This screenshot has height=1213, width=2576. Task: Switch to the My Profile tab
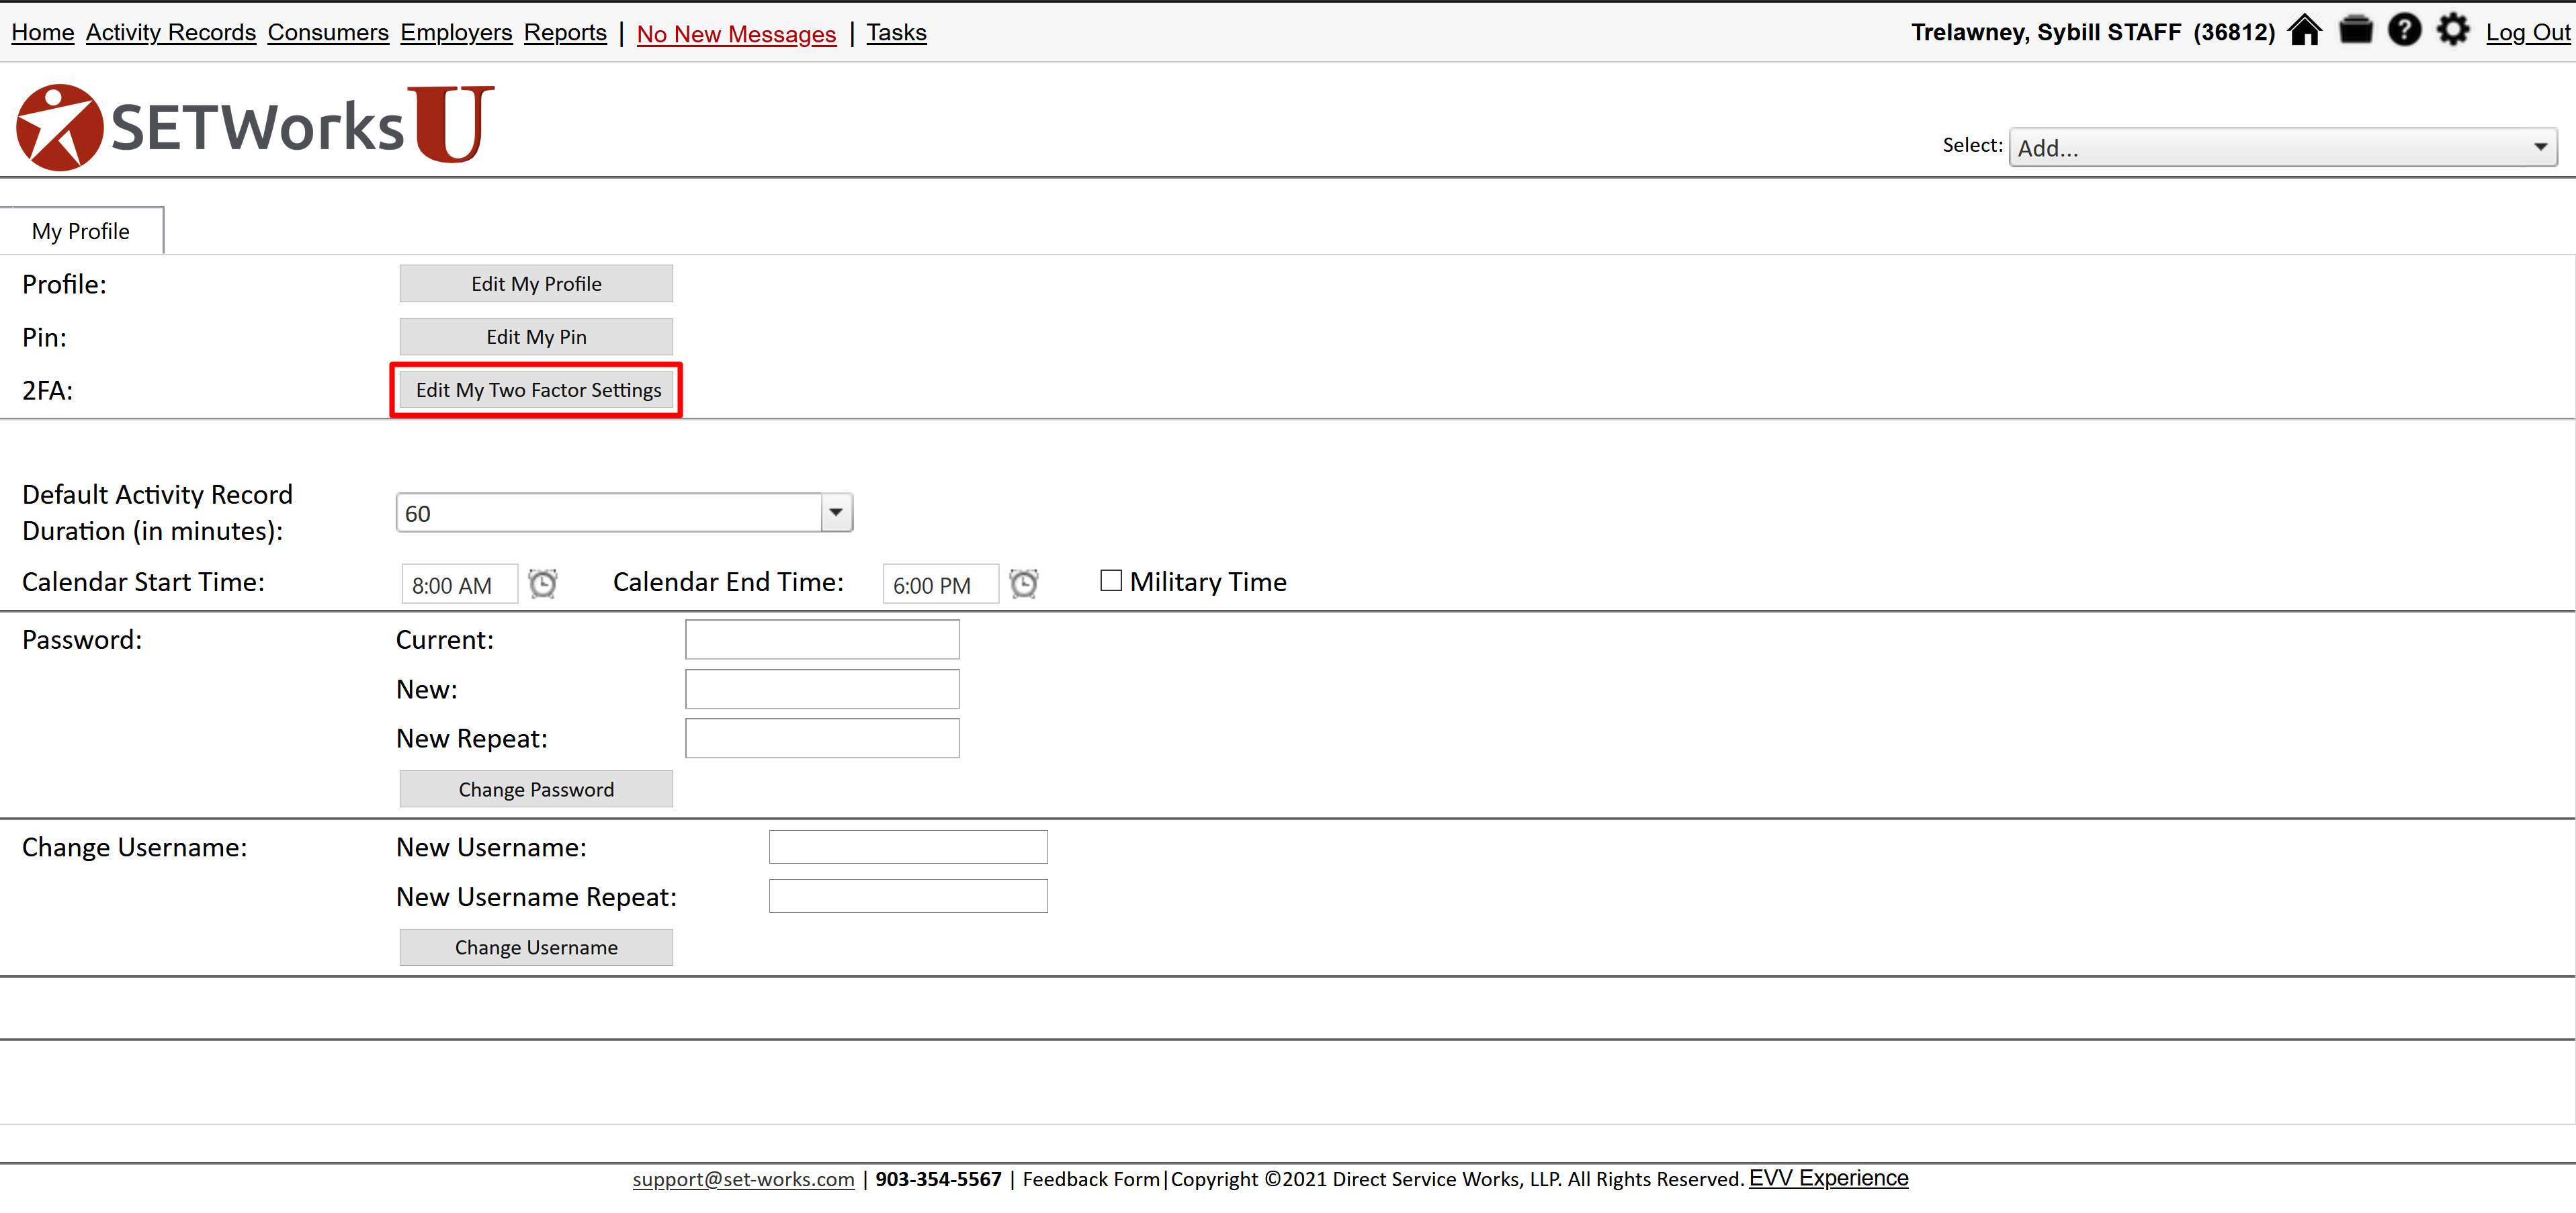(x=81, y=231)
